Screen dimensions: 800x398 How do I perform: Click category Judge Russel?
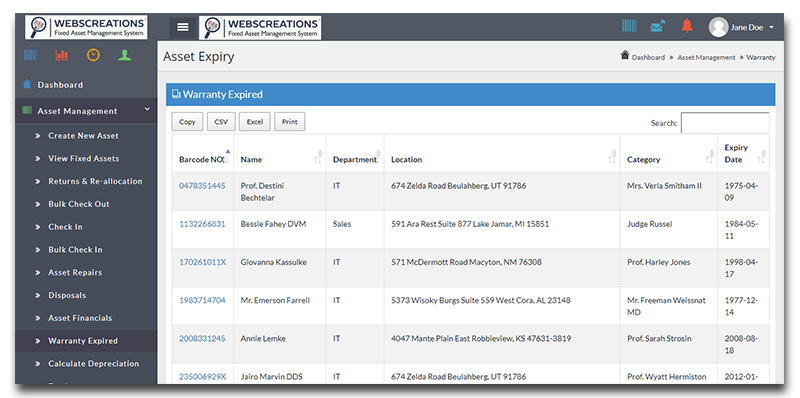click(x=649, y=224)
